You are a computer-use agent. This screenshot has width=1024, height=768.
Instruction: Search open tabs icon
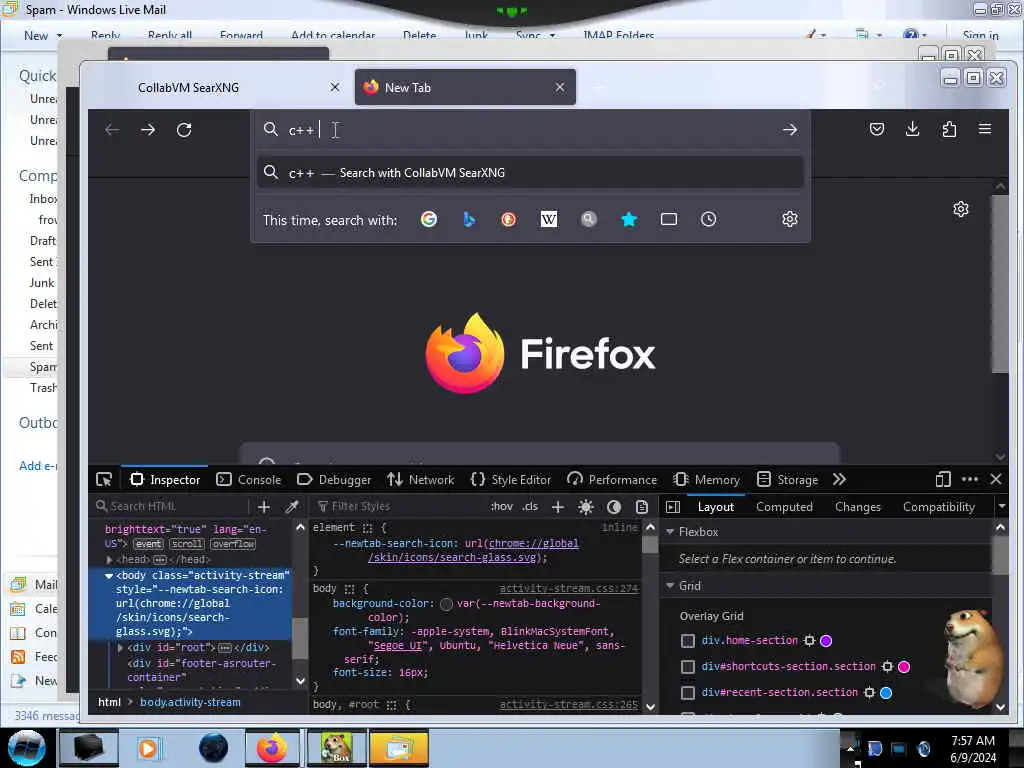[669, 219]
